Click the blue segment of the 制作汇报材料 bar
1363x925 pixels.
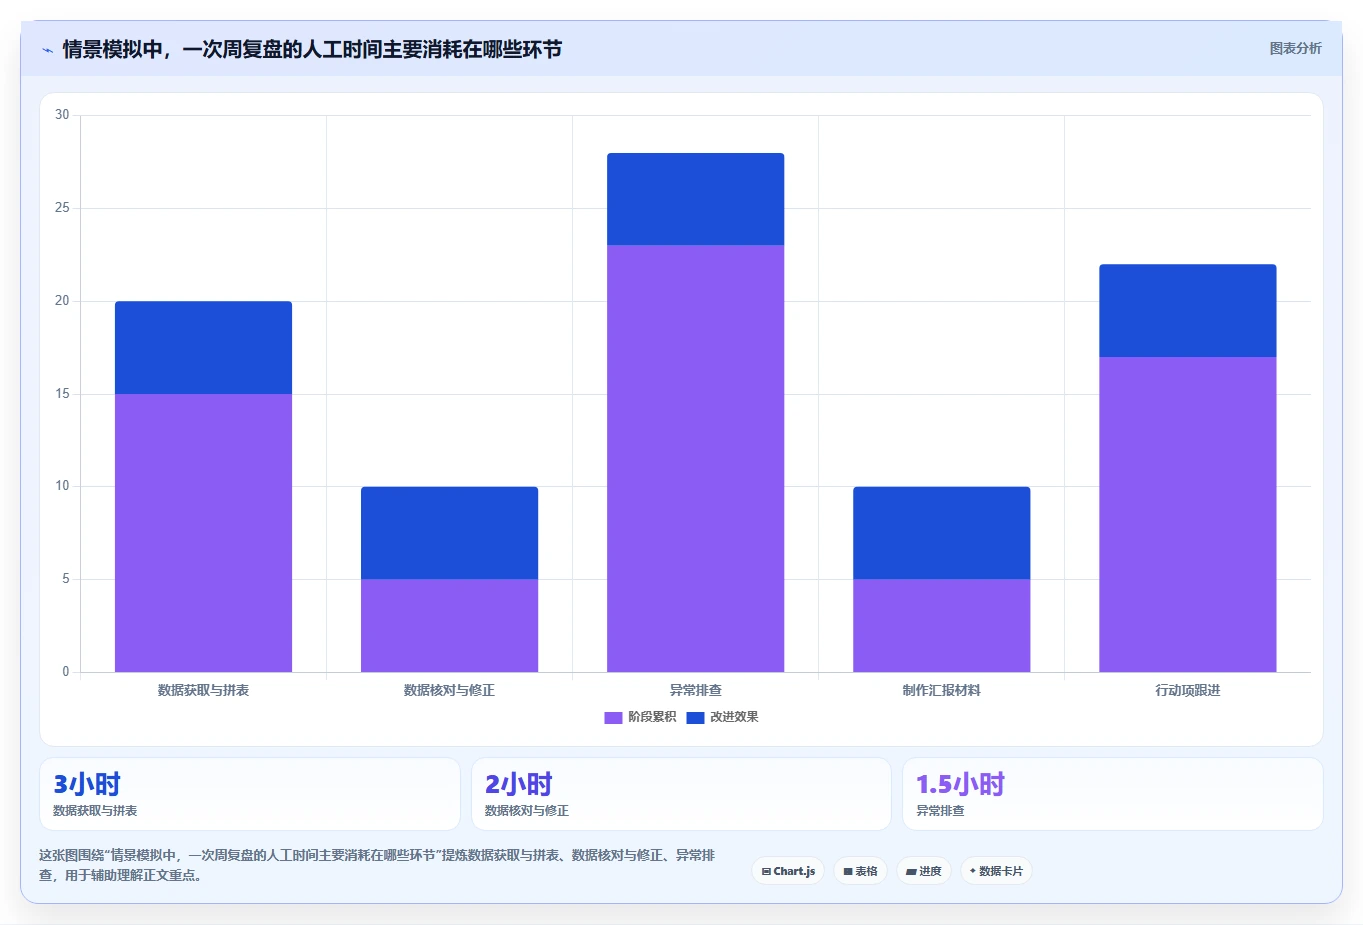941,533
